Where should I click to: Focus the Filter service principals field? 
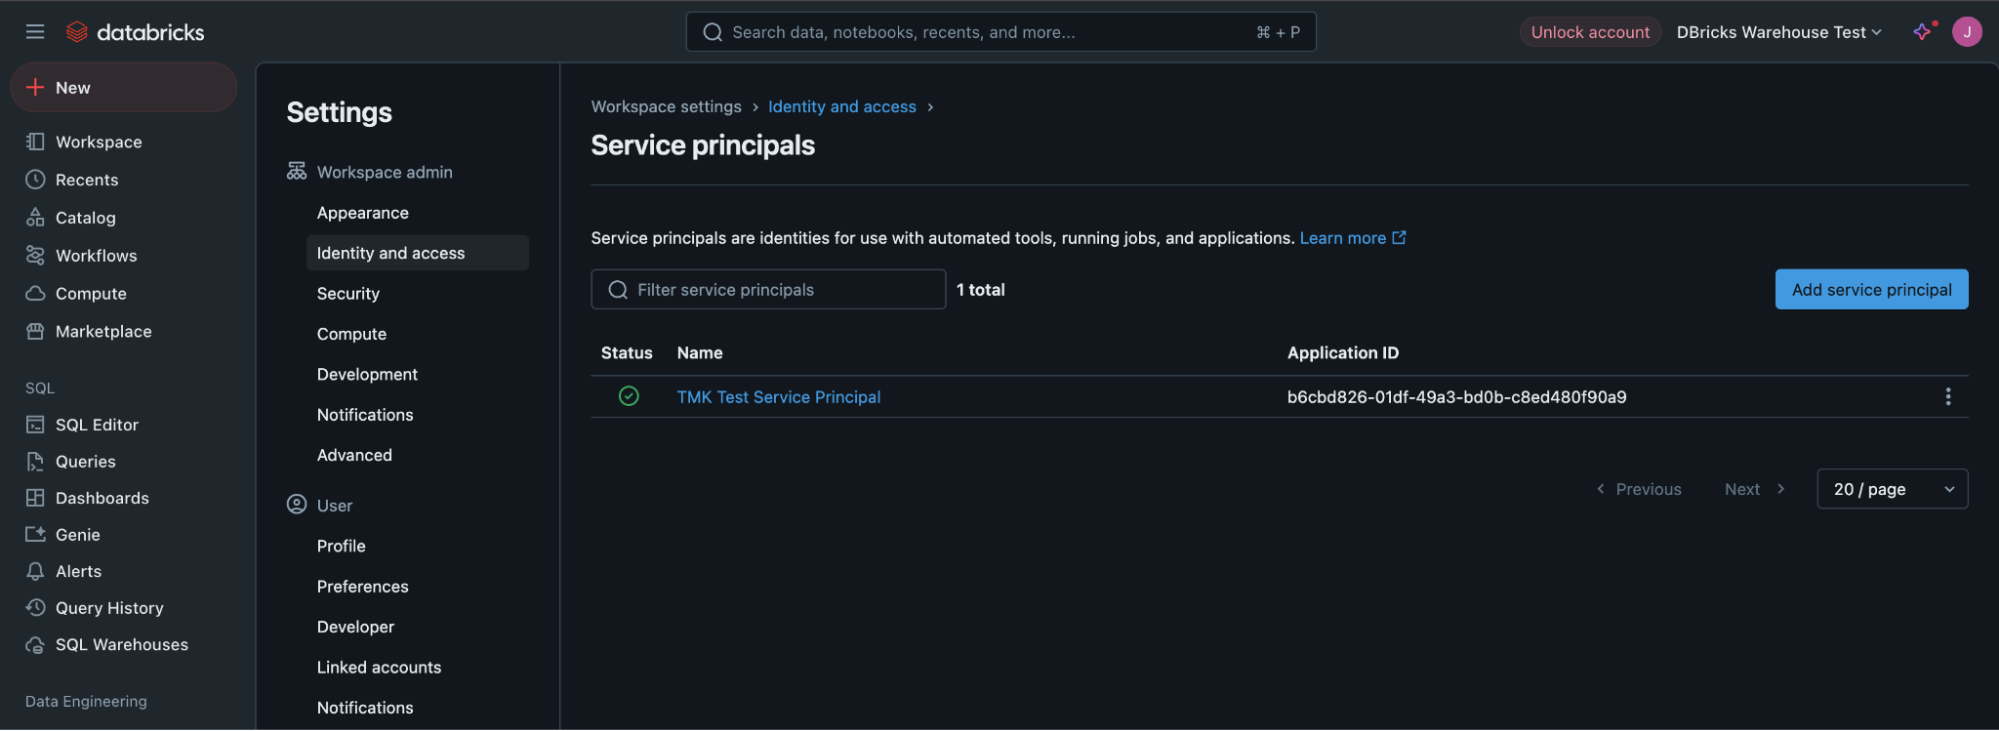click(x=768, y=289)
